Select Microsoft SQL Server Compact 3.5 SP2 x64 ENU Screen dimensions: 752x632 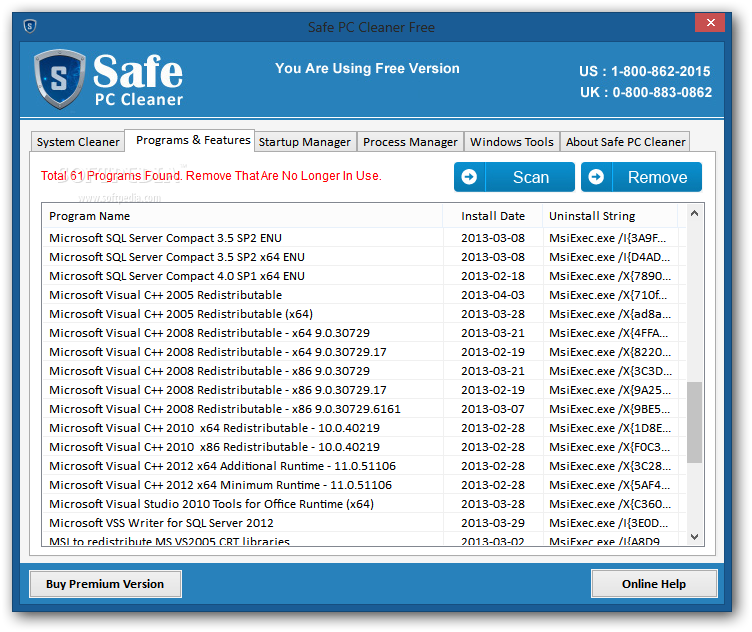click(364, 257)
